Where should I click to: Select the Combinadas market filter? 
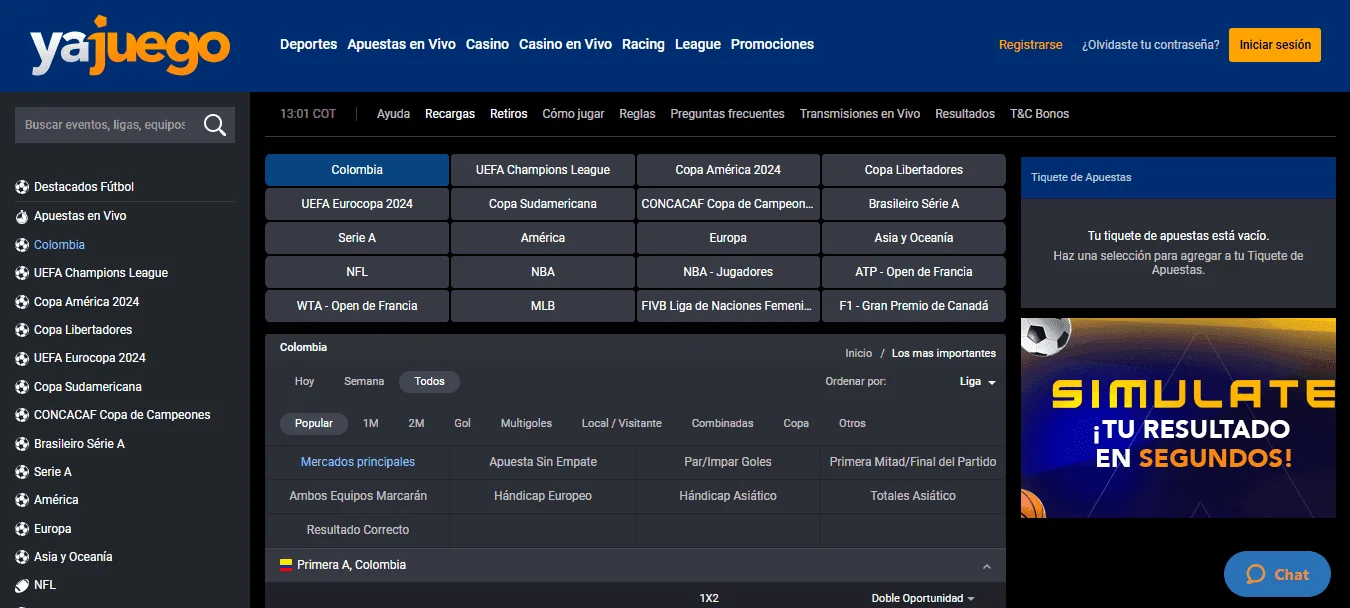(722, 423)
